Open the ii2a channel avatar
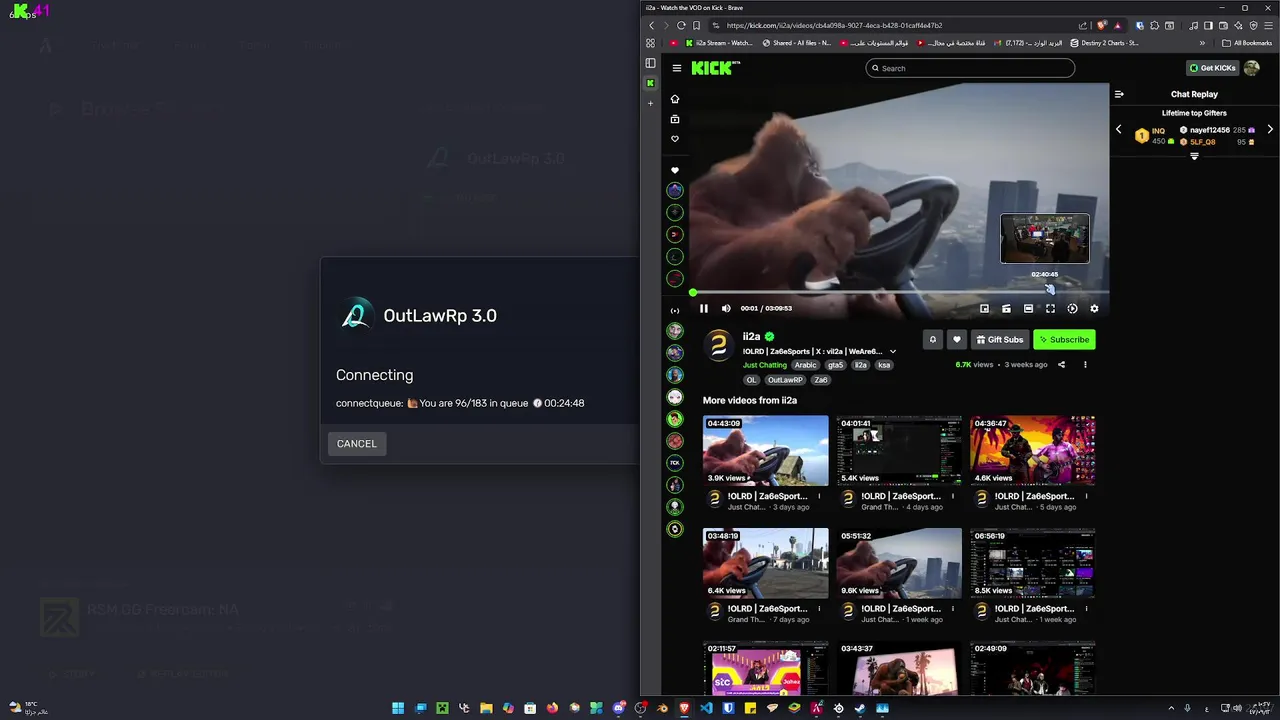 pos(718,346)
